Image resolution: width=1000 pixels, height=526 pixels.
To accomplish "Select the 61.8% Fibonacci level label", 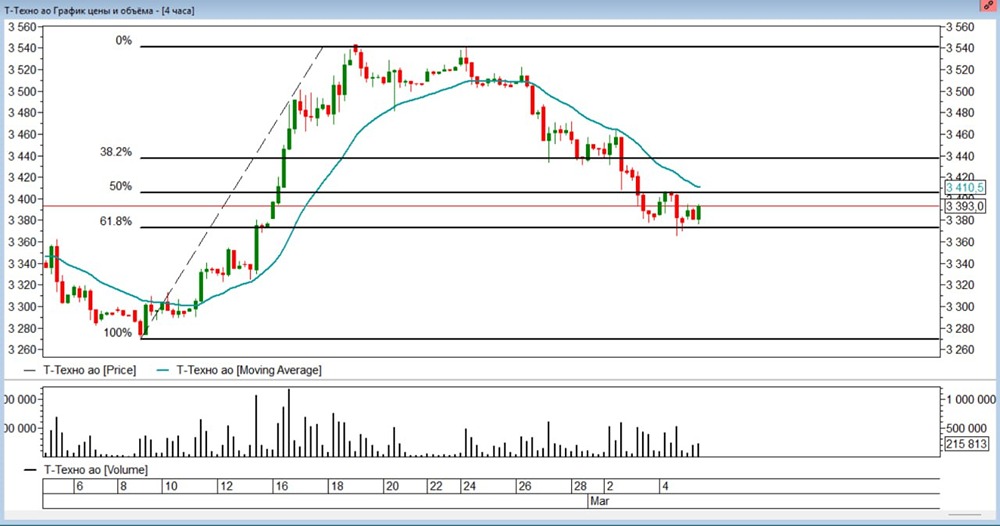I will [x=115, y=221].
